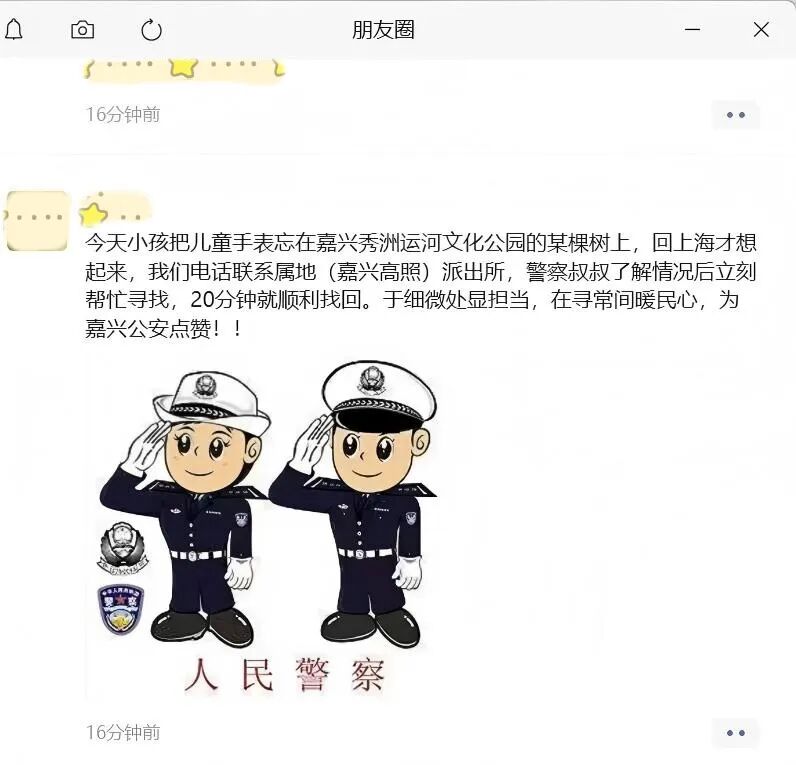This screenshot has width=796, height=765.
Task: Click the blurred nickname above the 嘉兴 post
Action: click(116, 210)
